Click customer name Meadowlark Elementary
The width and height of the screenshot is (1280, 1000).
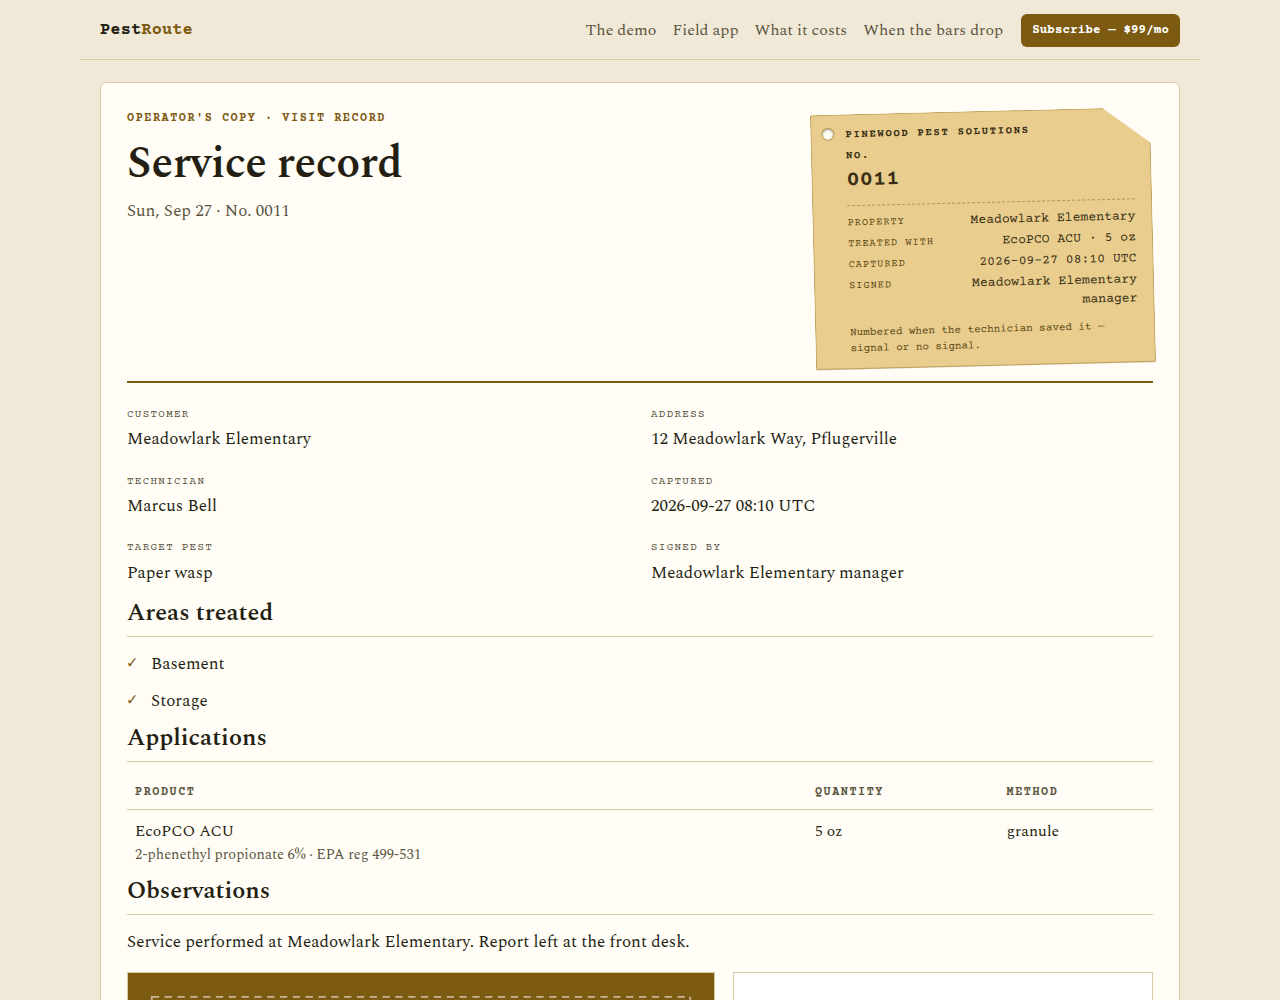click(x=220, y=439)
